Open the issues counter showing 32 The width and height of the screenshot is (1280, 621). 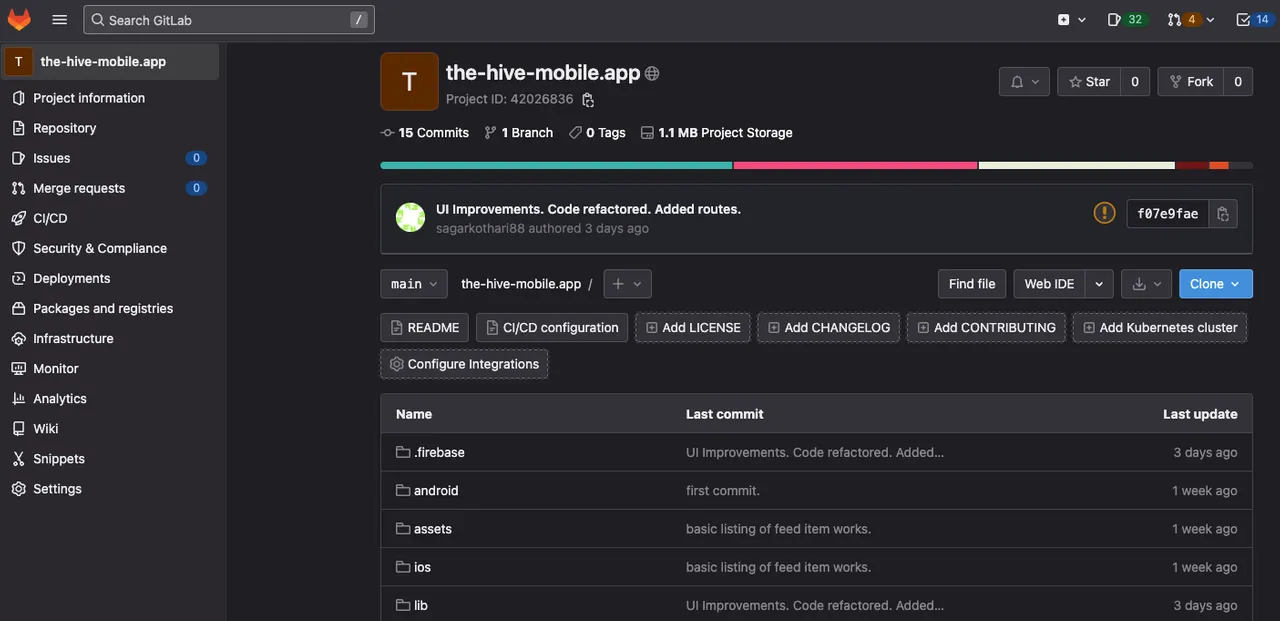point(1126,19)
